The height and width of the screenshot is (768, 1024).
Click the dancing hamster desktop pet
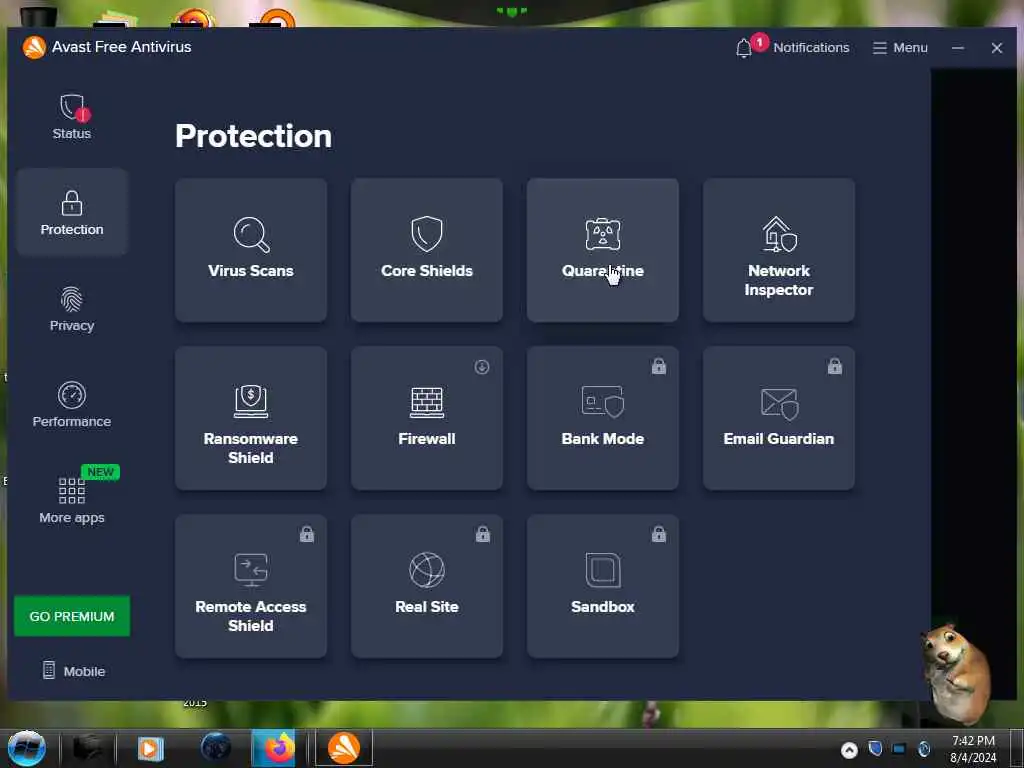tap(955, 673)
